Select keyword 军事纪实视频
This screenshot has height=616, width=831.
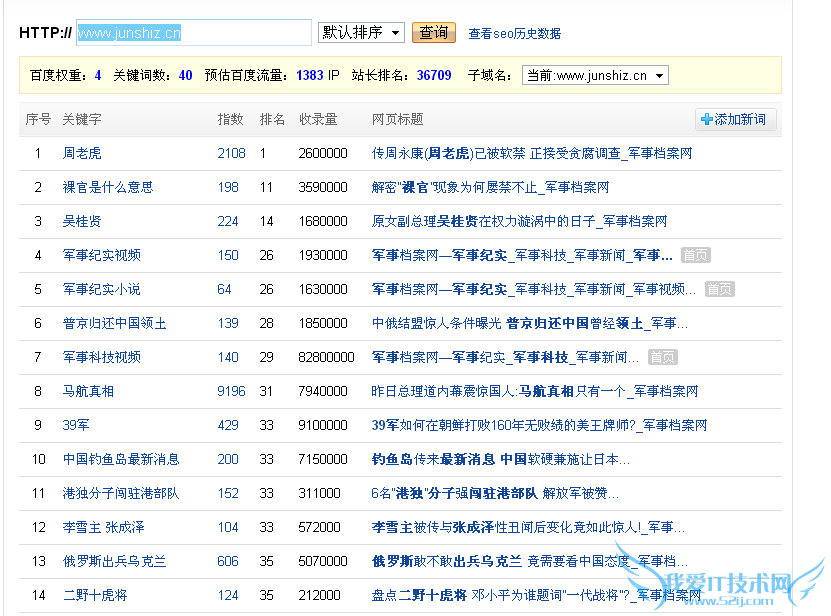[101, 255]
